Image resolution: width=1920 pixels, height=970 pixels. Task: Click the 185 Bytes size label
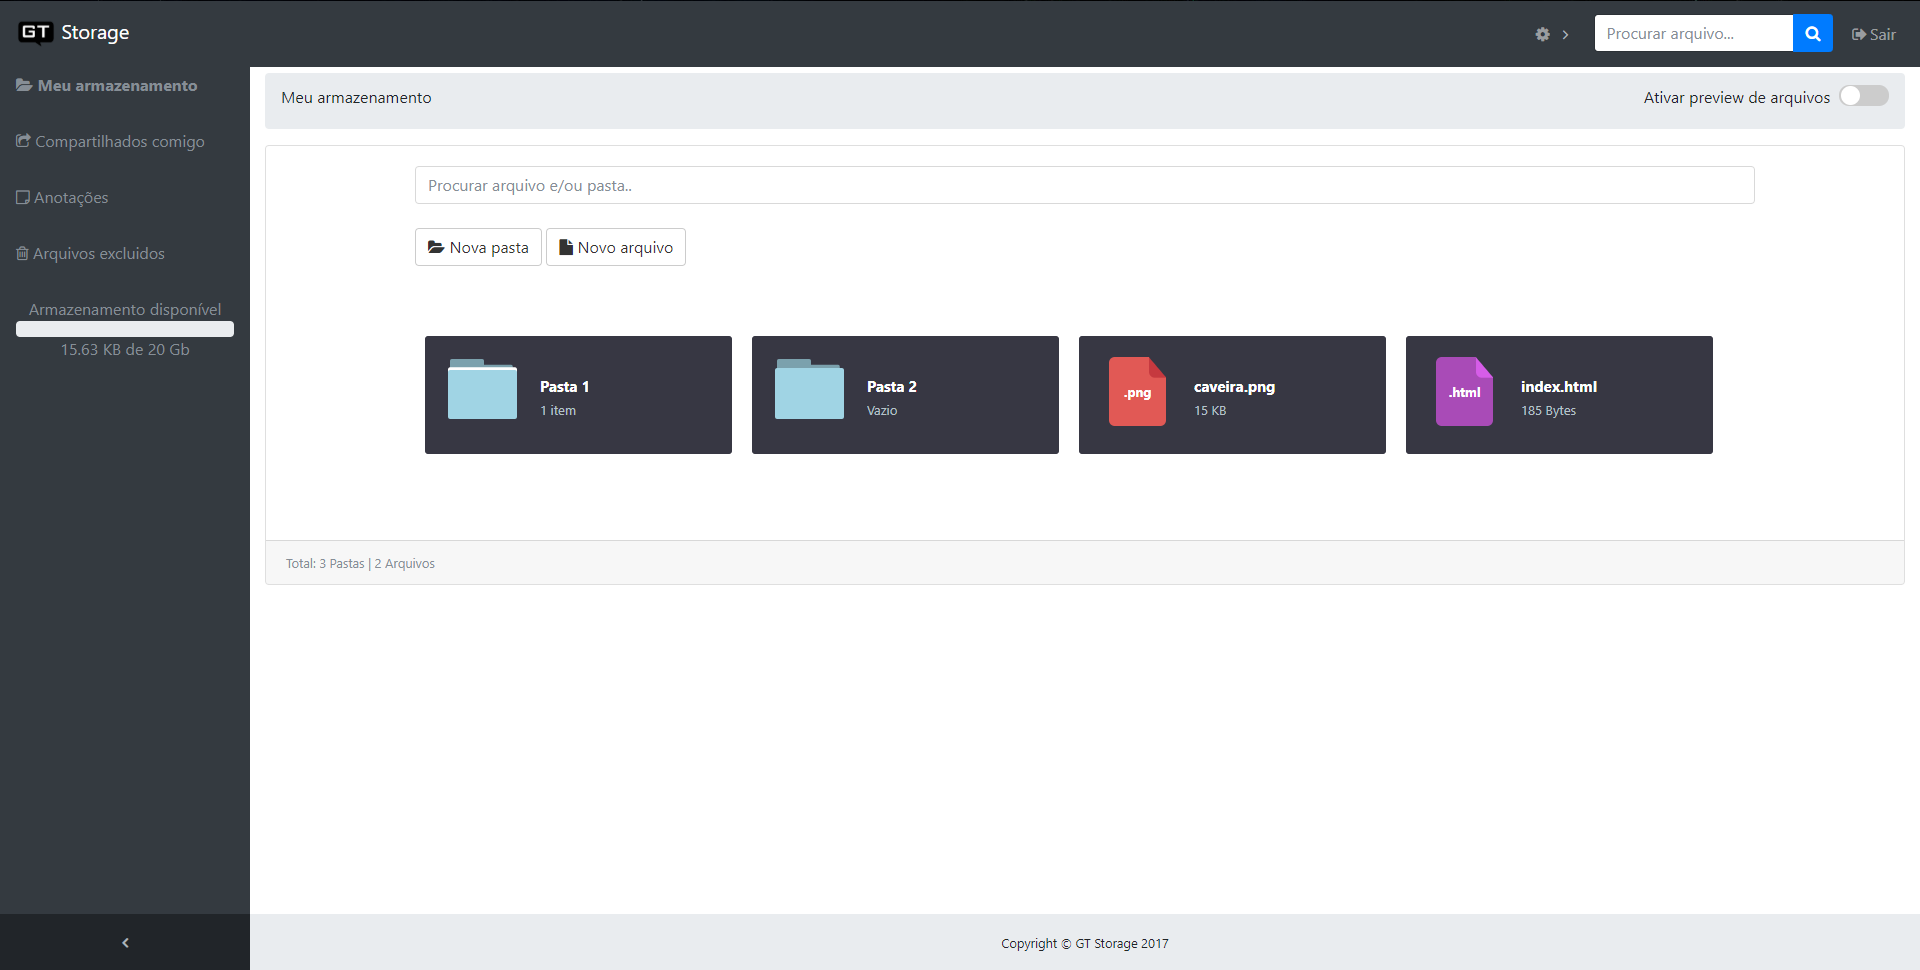click(x=1548, y=410)
